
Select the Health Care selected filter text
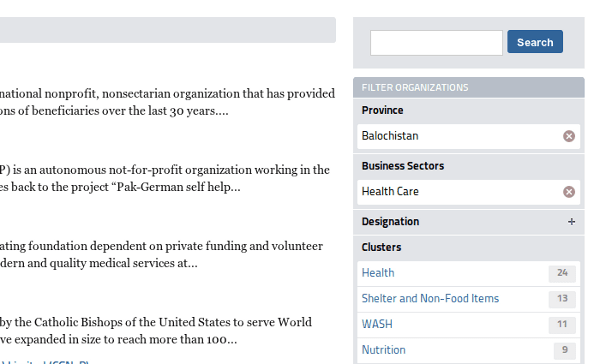390,191
